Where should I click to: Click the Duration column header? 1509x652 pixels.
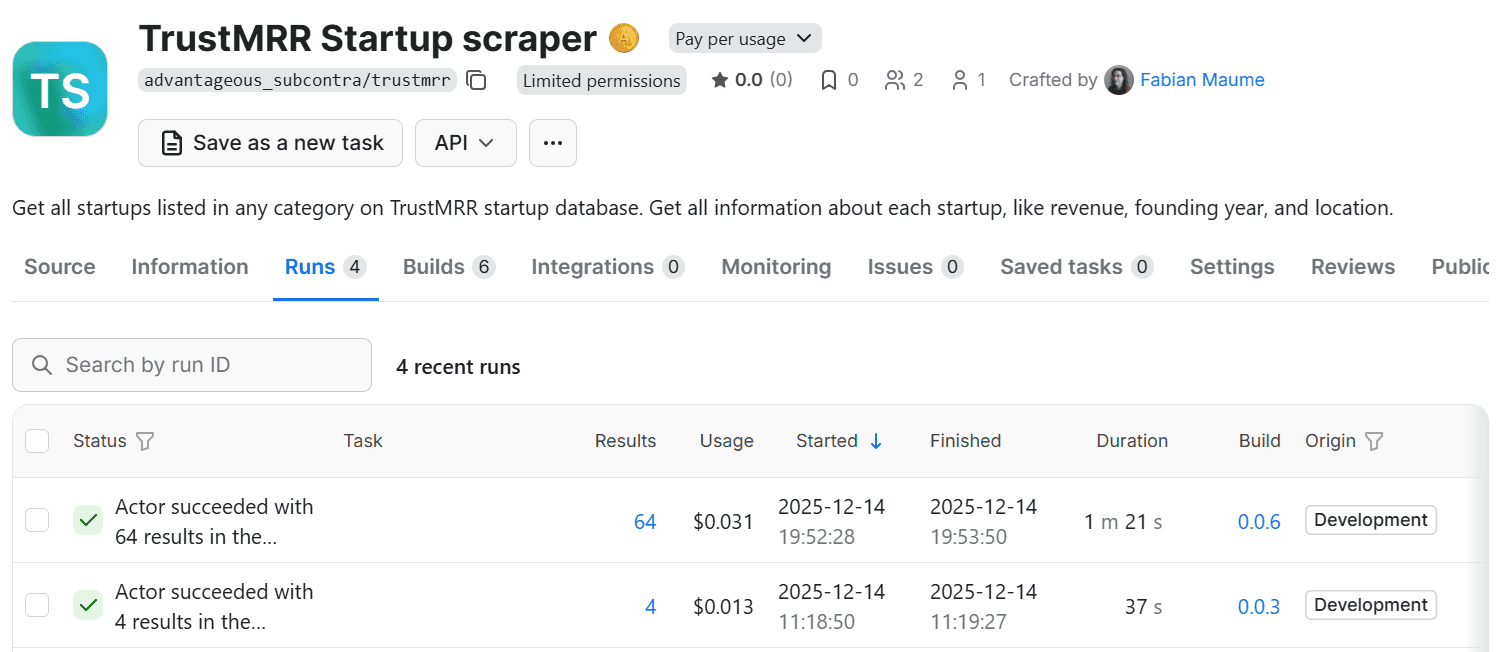[x=1132, y=441]
